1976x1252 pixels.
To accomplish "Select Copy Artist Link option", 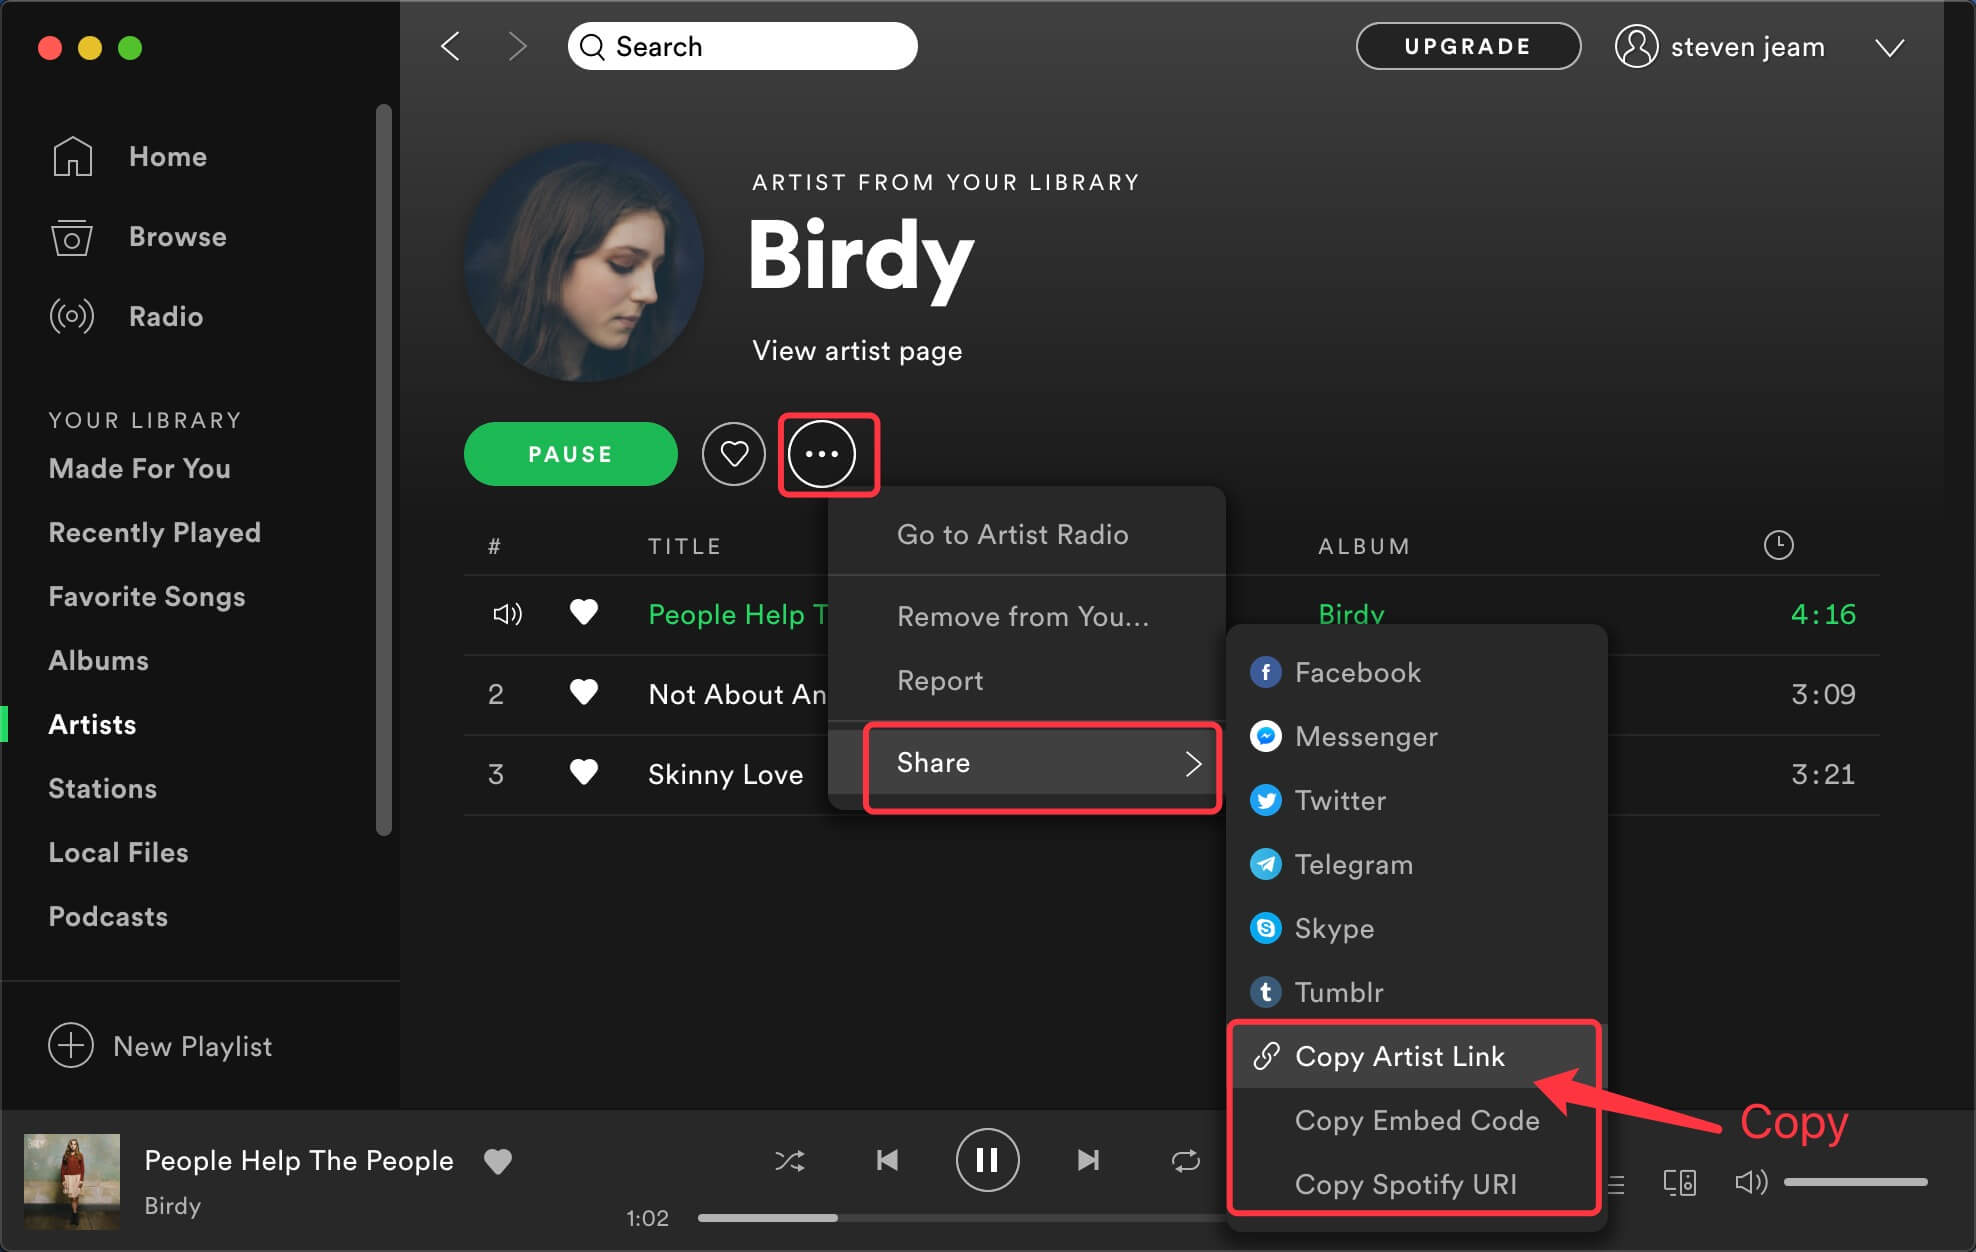I will pos(1398,1056).
